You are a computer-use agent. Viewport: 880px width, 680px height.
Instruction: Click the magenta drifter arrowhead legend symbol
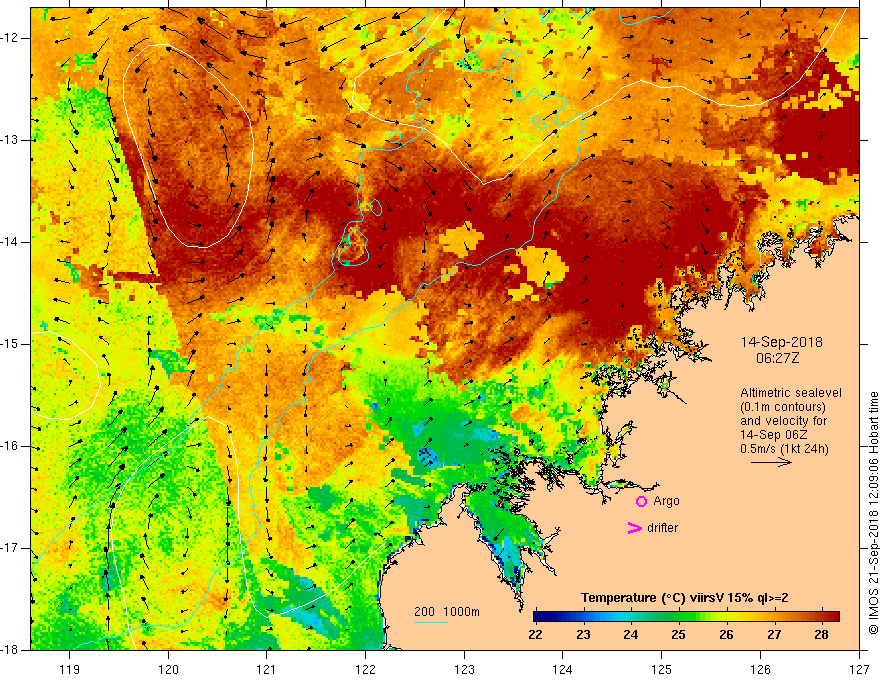(x=634, y=528)
